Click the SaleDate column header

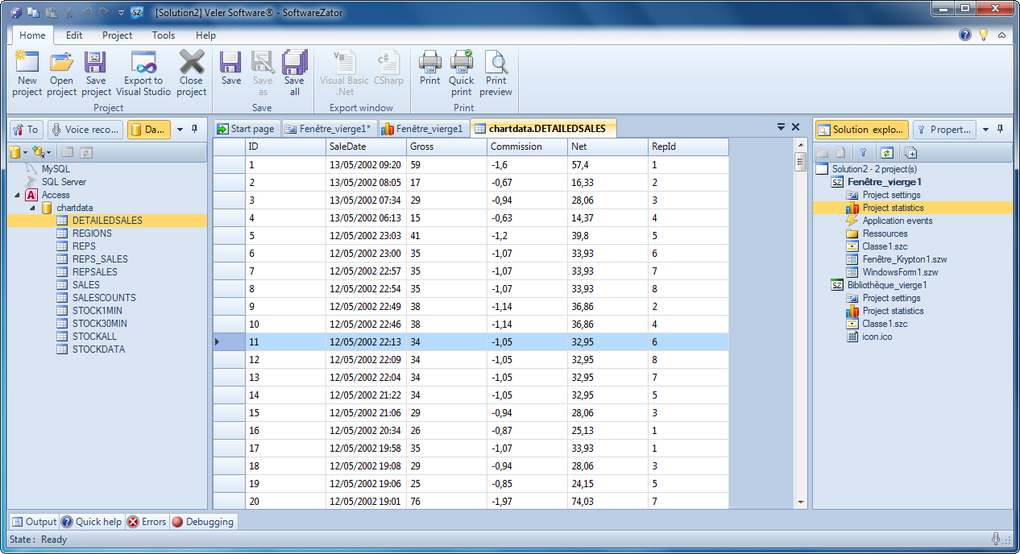(366, 147)
